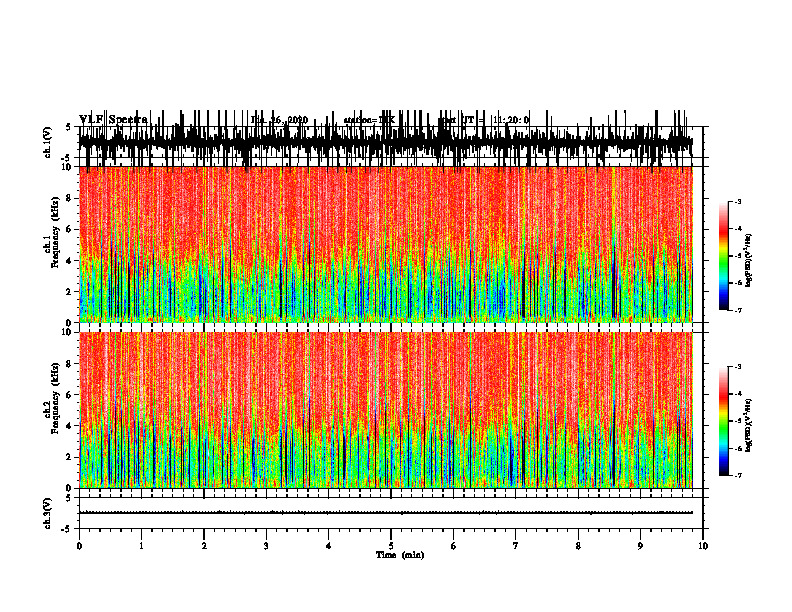Click the plot date text ending in 2020
This screenshot has height=612, width=792.
279,120
